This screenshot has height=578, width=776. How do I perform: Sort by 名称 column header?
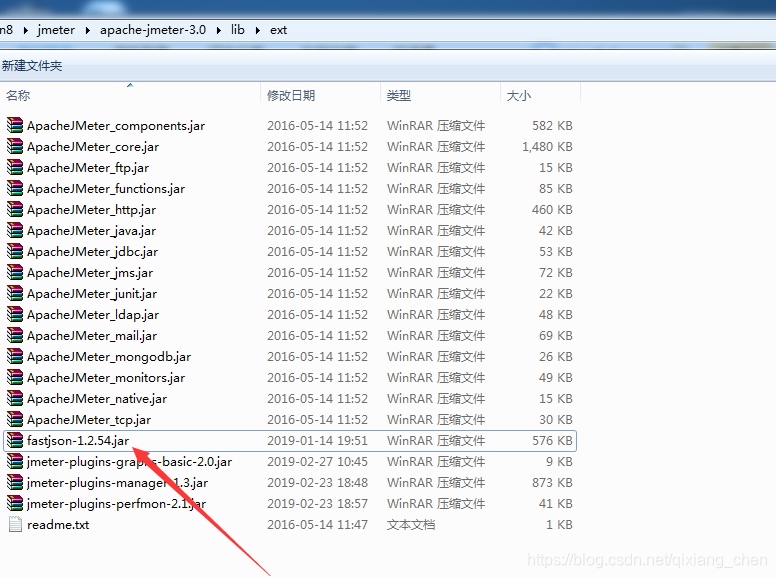pyautogui.click(x=131, y=95)
